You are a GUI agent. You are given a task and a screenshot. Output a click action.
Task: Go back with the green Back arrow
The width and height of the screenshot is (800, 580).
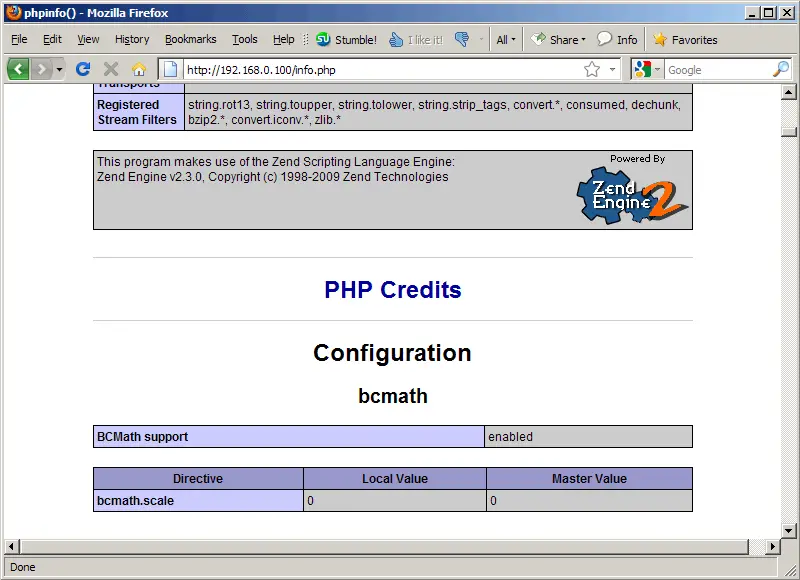tap(18, 69)
